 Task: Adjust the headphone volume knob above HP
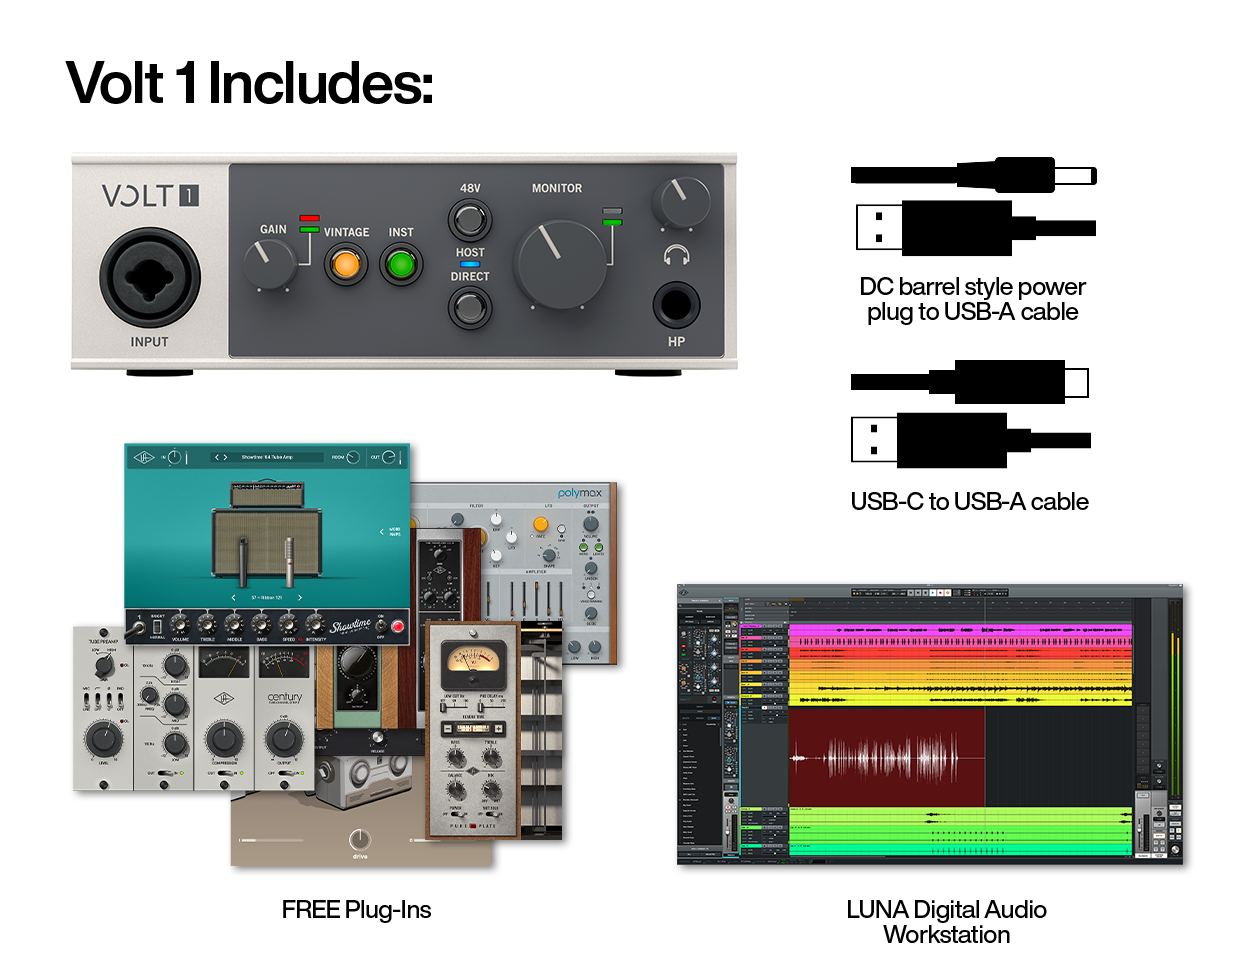click(x=681, y=202)
